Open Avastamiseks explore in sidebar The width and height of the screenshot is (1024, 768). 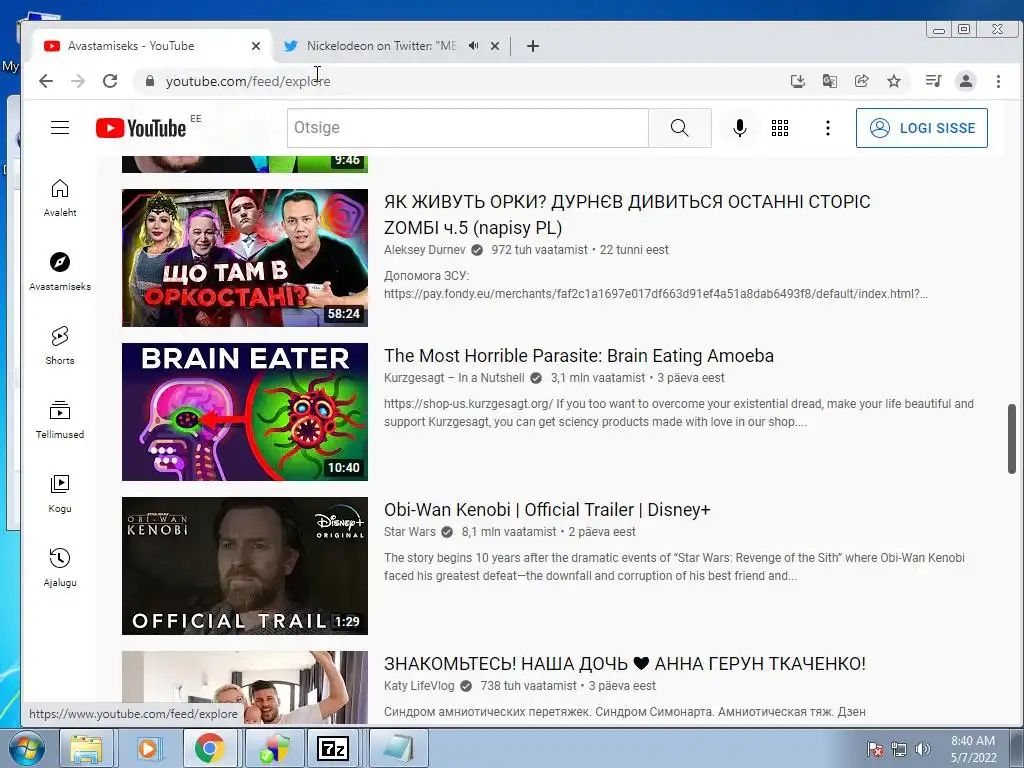[x=60, y=272]
